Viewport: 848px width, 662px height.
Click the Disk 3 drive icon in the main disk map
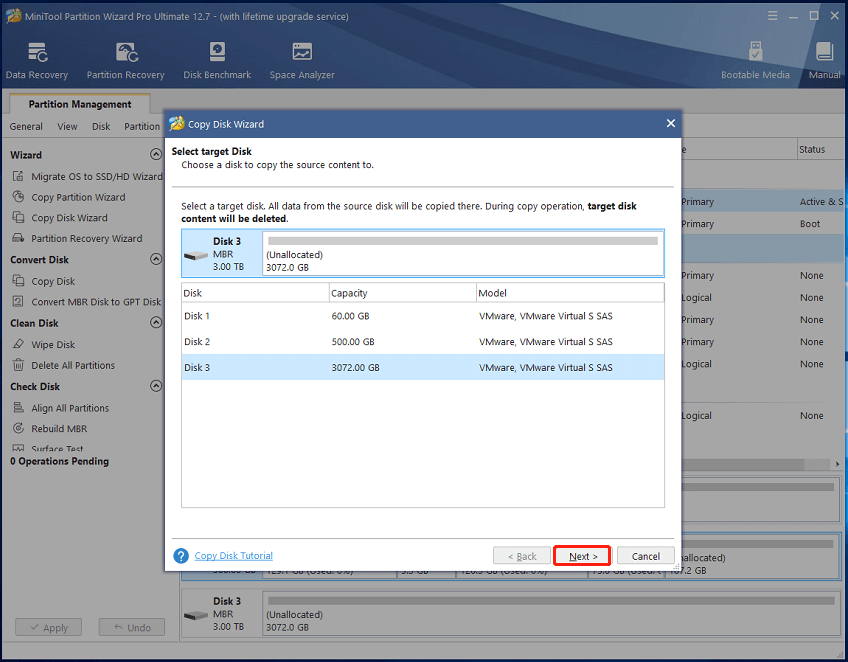pos(196,615)
